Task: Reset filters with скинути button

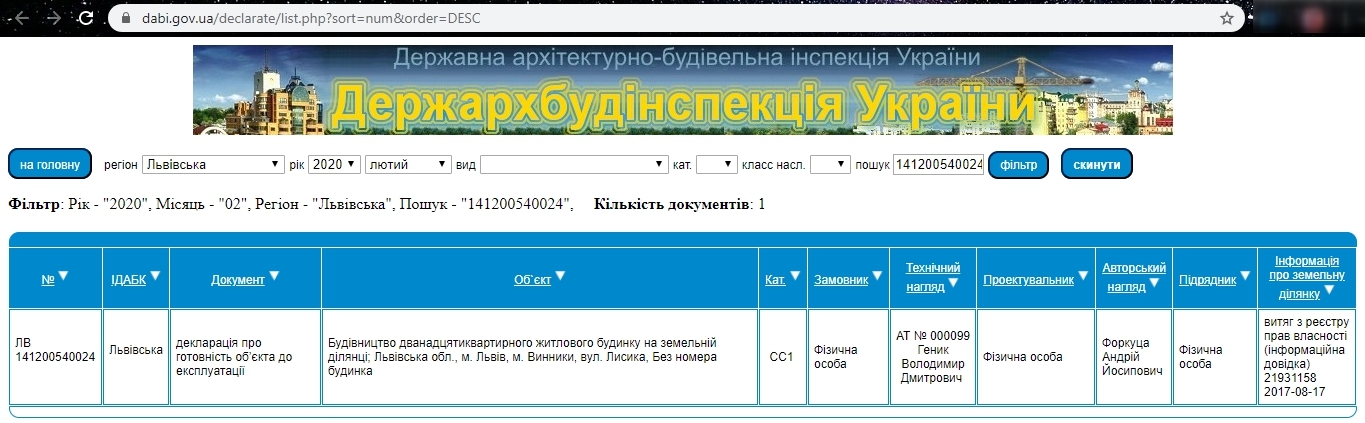Action: 1097,164
